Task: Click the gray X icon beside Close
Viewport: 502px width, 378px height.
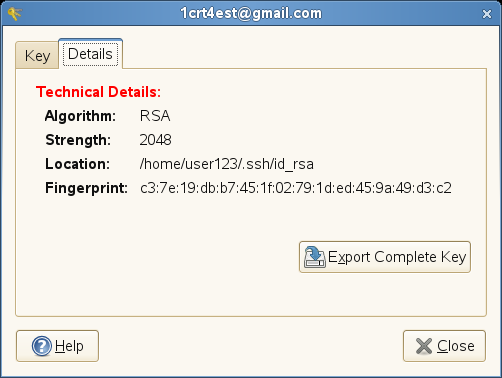Action: coord(424,346)
